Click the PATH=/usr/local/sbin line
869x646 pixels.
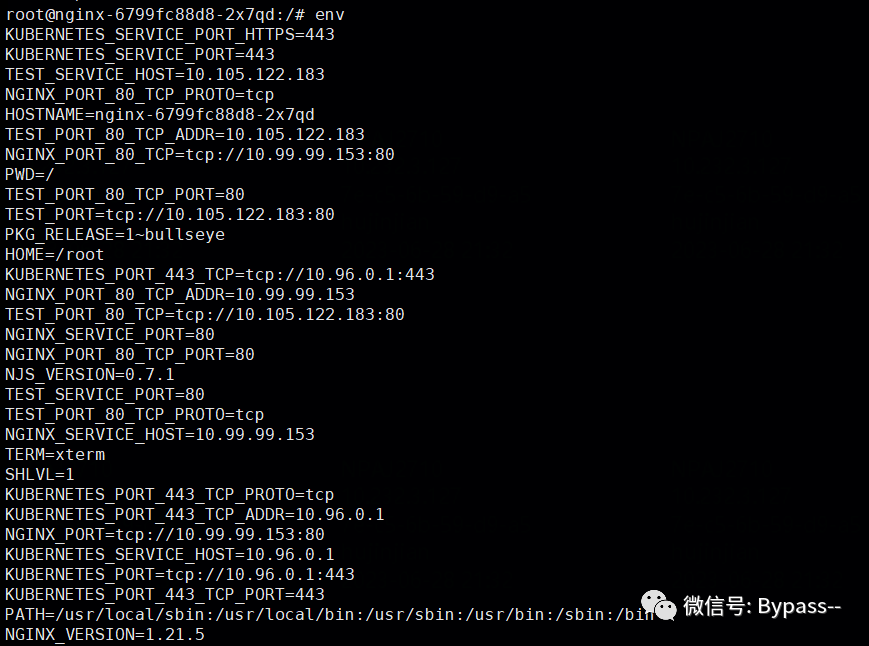point(329,614)
